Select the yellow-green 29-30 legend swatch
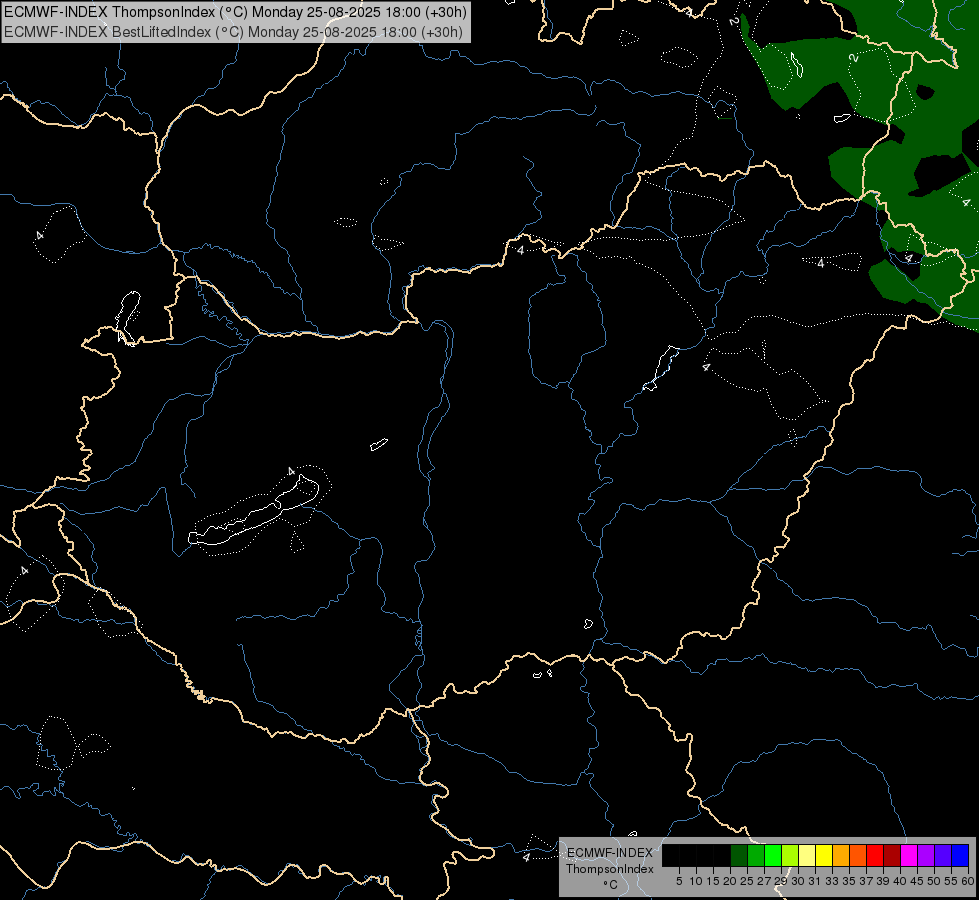979x900 pixels. pyautogui.click(x=790, y=855)
